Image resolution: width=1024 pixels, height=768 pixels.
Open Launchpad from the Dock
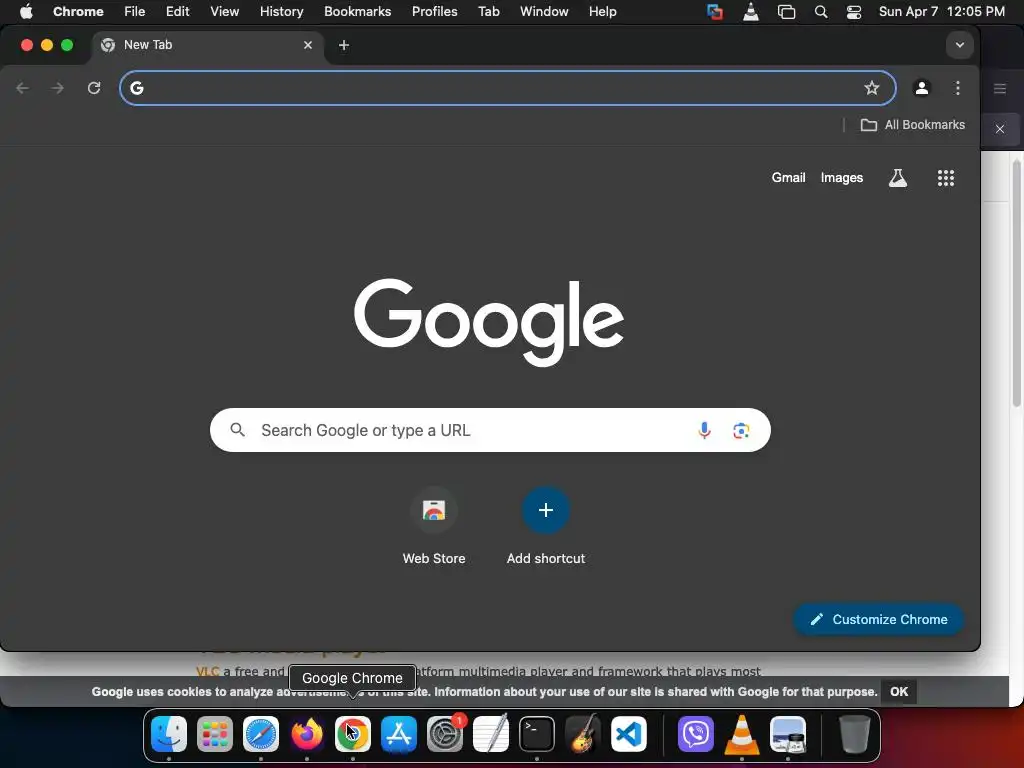215,734
